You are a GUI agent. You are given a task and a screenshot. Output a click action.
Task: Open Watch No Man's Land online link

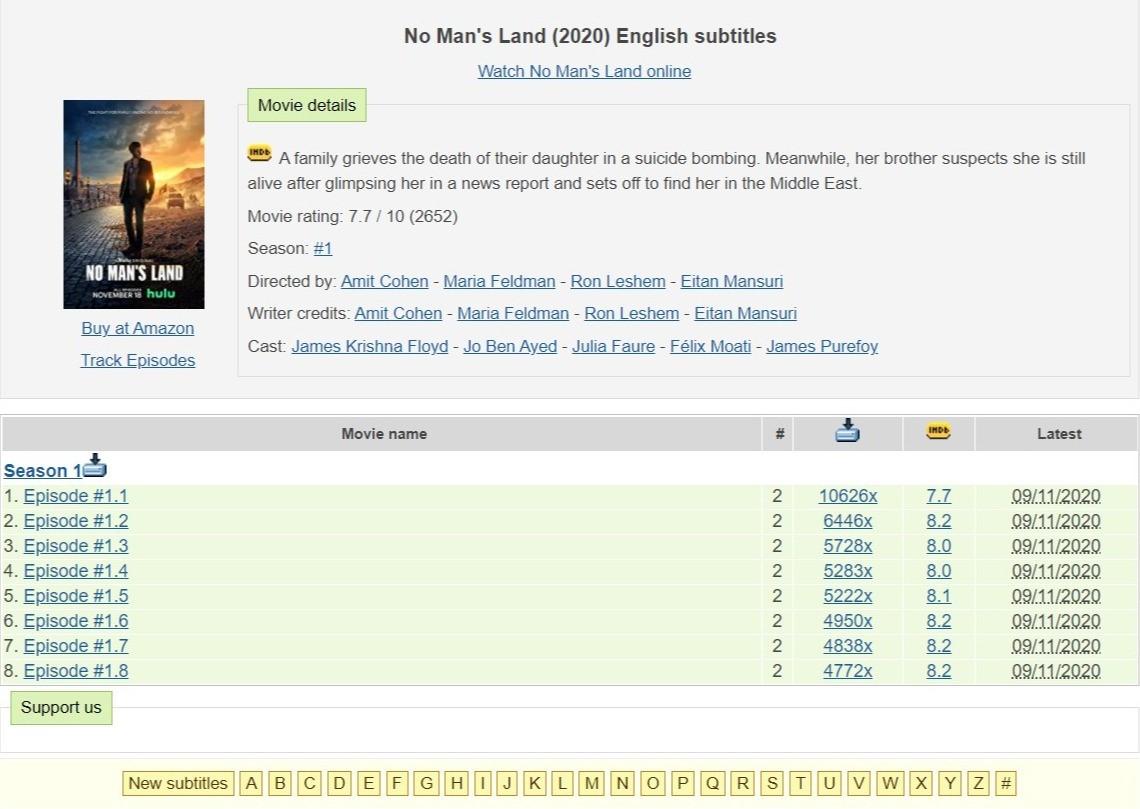click(x=584, y=71)
